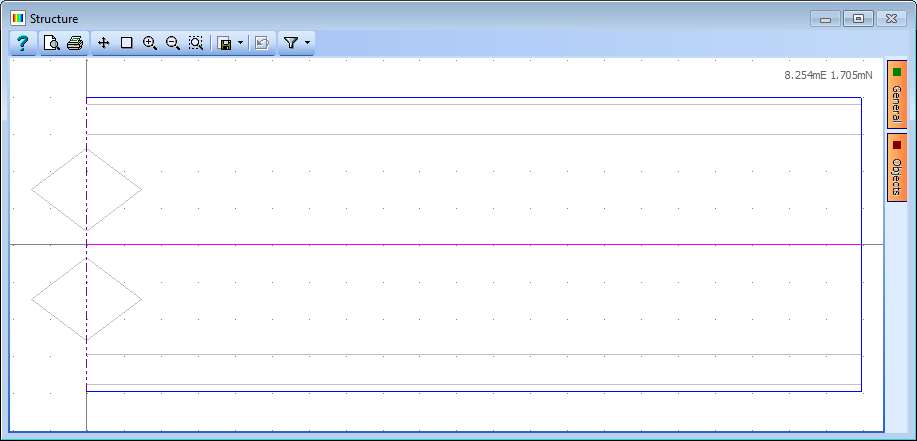917x441 pixels.
Task: Open the help question mark icon
Action: [x=23, y=43]
